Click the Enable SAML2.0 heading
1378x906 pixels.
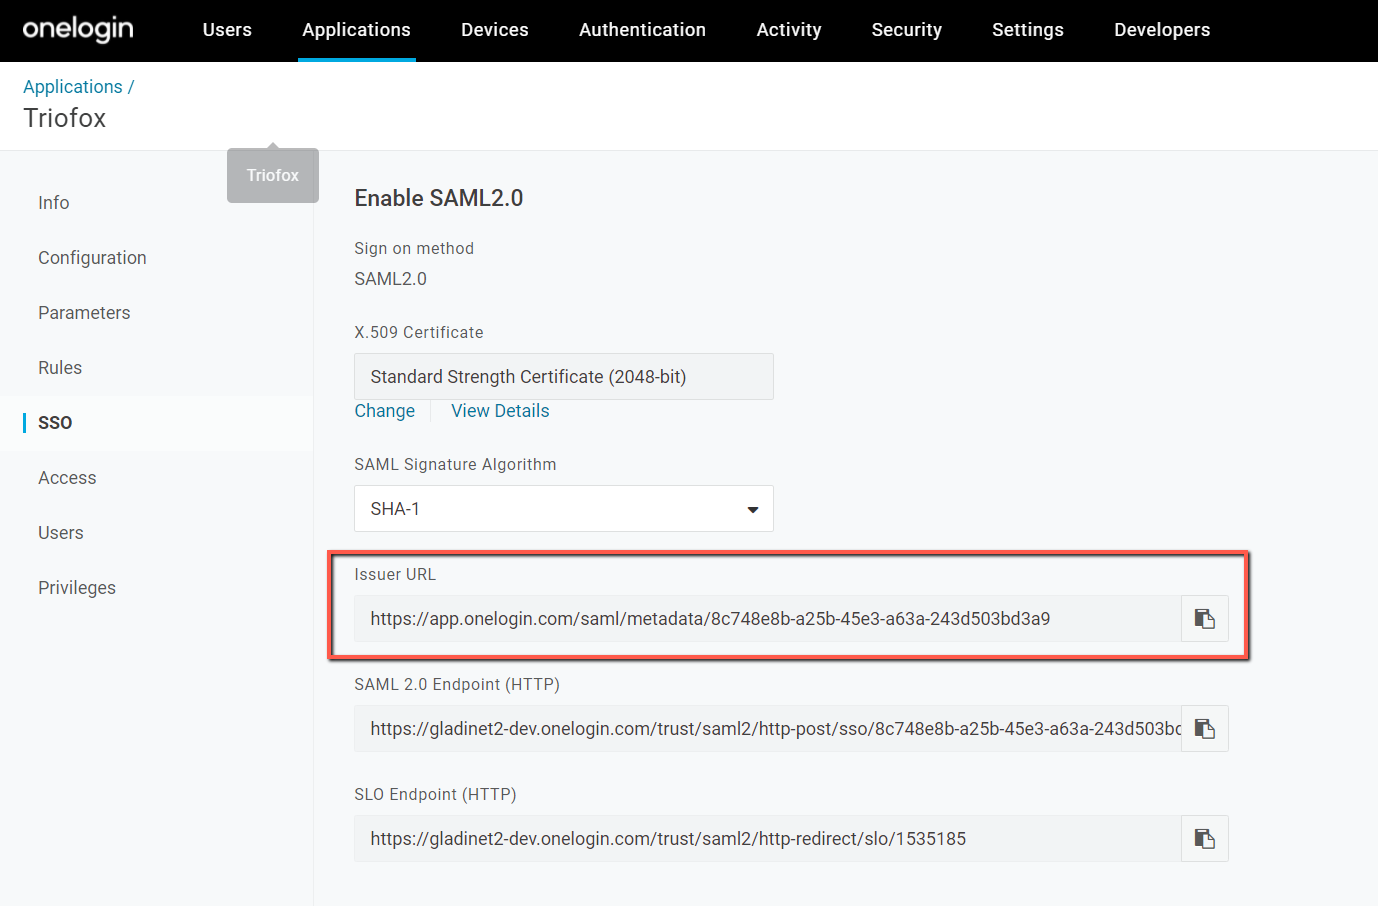click(x=439, y=198)
